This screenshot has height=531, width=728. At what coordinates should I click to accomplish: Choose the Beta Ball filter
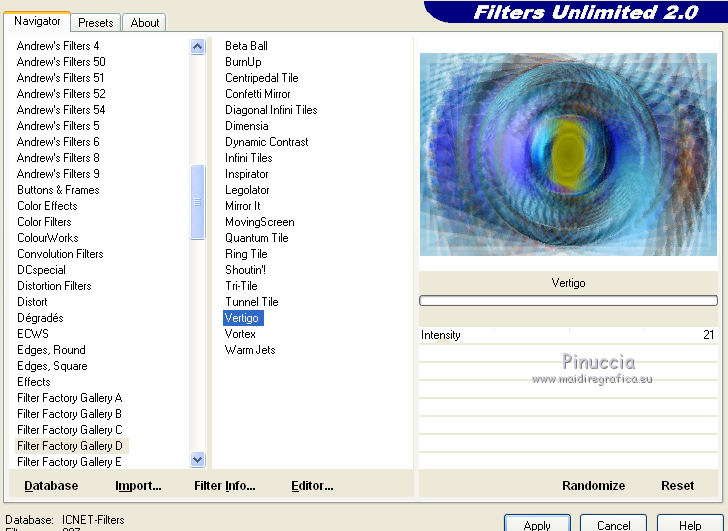tap(246, 46)
